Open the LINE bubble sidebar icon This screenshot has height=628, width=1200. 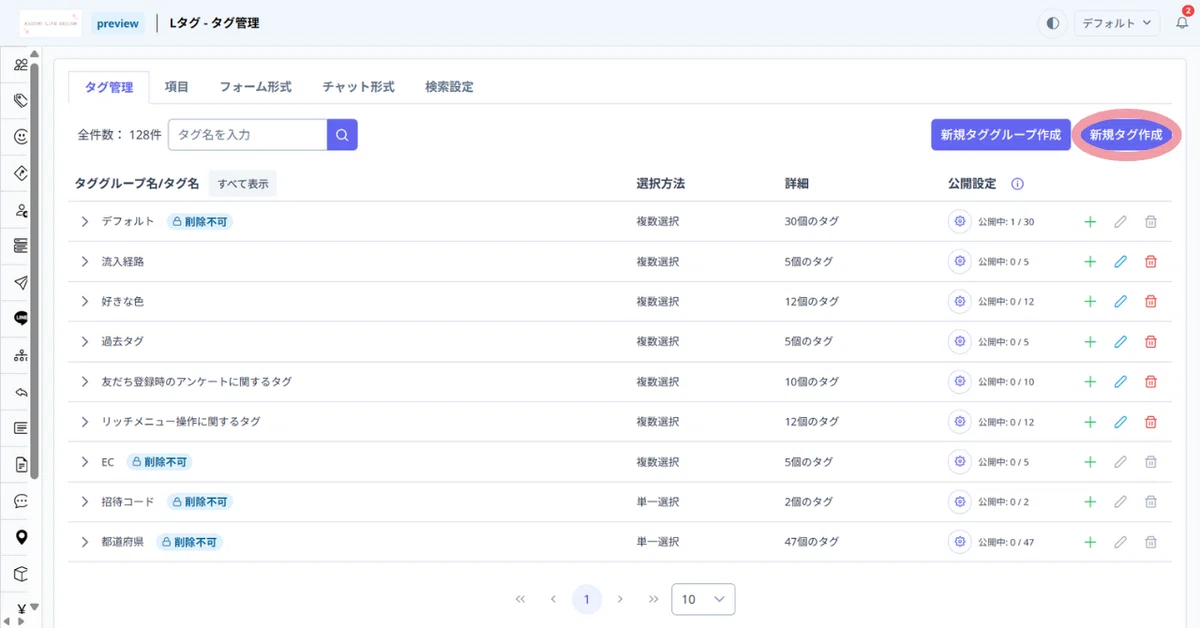[x=21, y=319]
